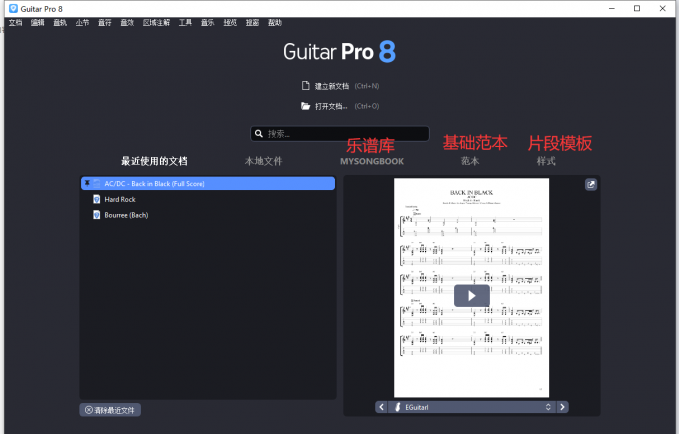The width and height of the screenshot is (679, 434).
Task: Focus the 搜索 search field
Action: [340, 133]
